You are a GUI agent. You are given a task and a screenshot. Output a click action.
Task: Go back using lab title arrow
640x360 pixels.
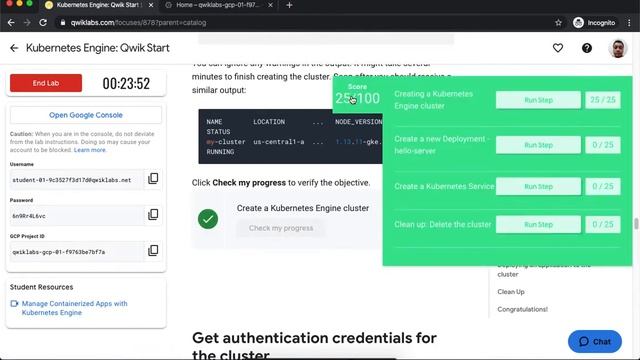14,48
